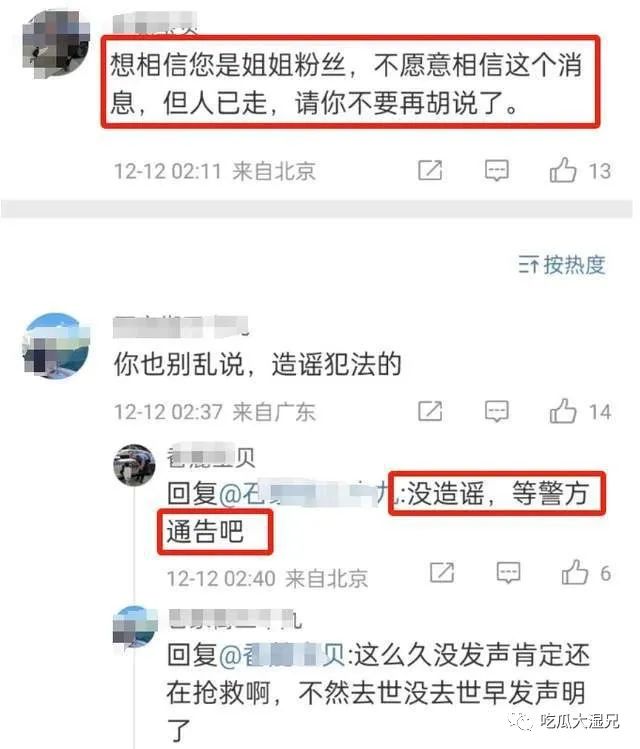Share the 12-12 02:11 Beijing comment
This screenshot has height=749, width=640.
pyautogui.click(x=430, y=171)
